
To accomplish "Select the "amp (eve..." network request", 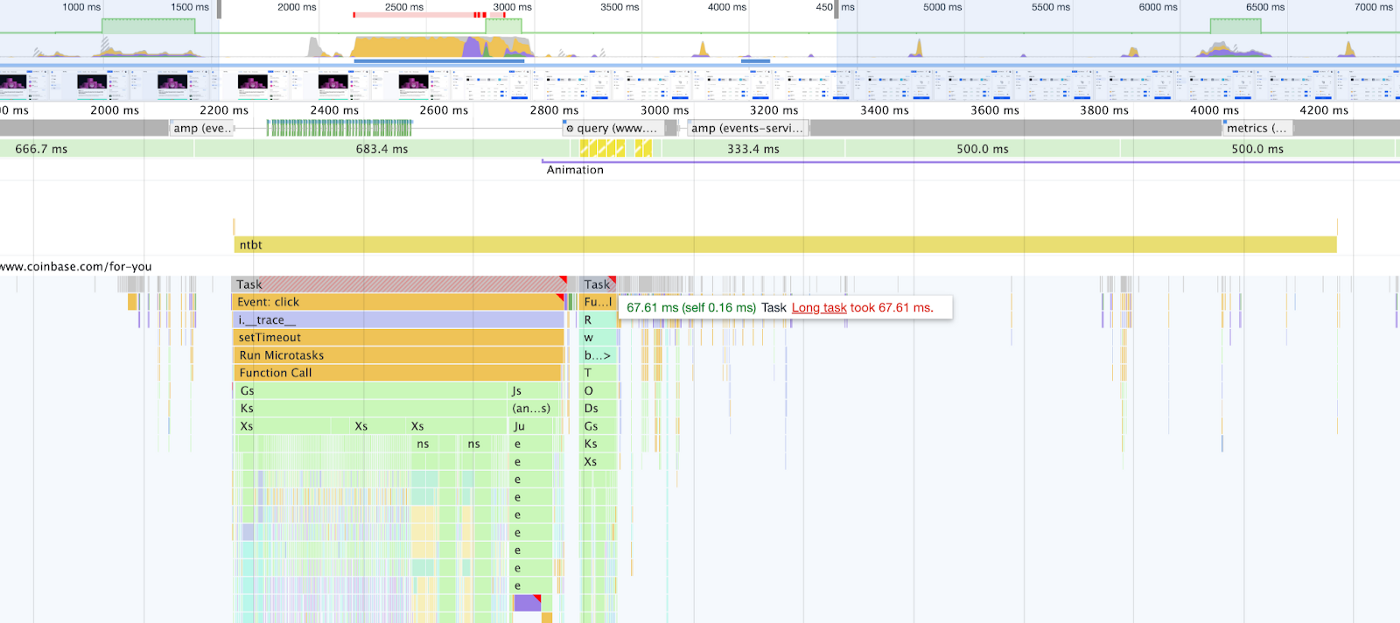I will pos(202,128).
